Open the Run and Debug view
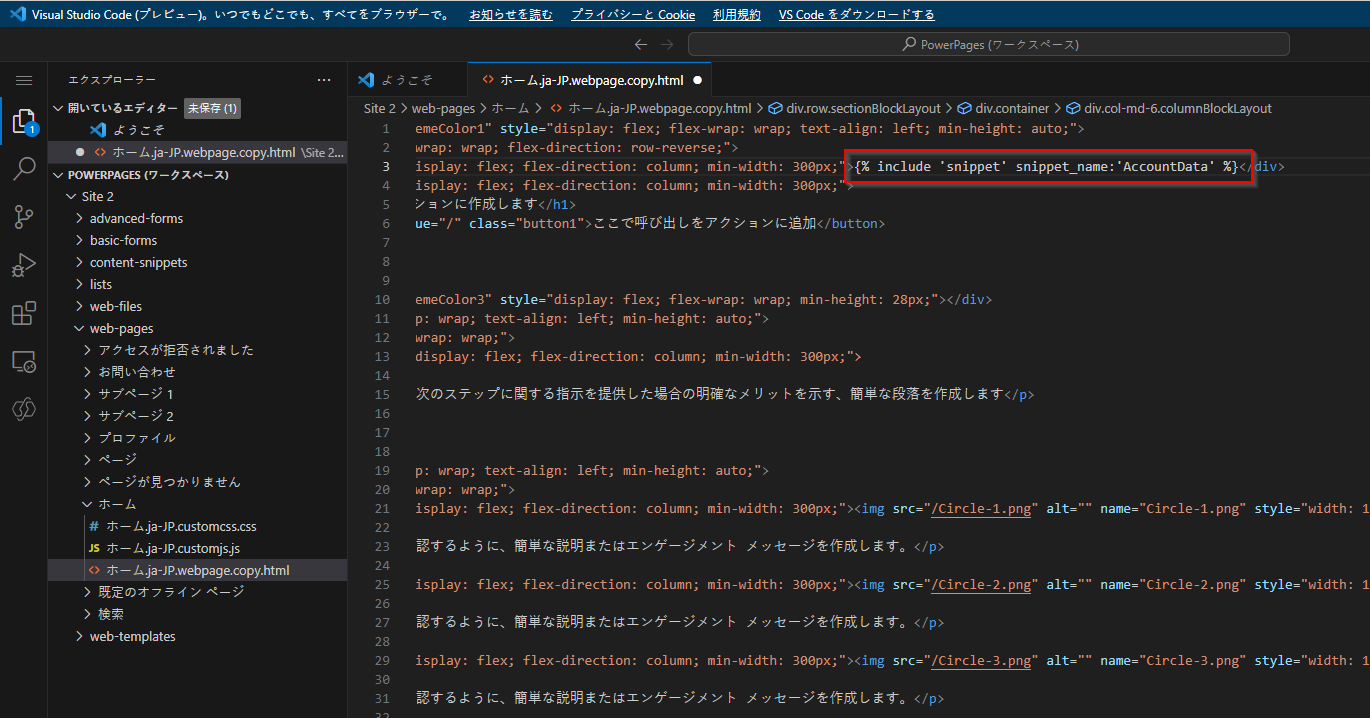1370x718 pixels. [x=24, y=265]
